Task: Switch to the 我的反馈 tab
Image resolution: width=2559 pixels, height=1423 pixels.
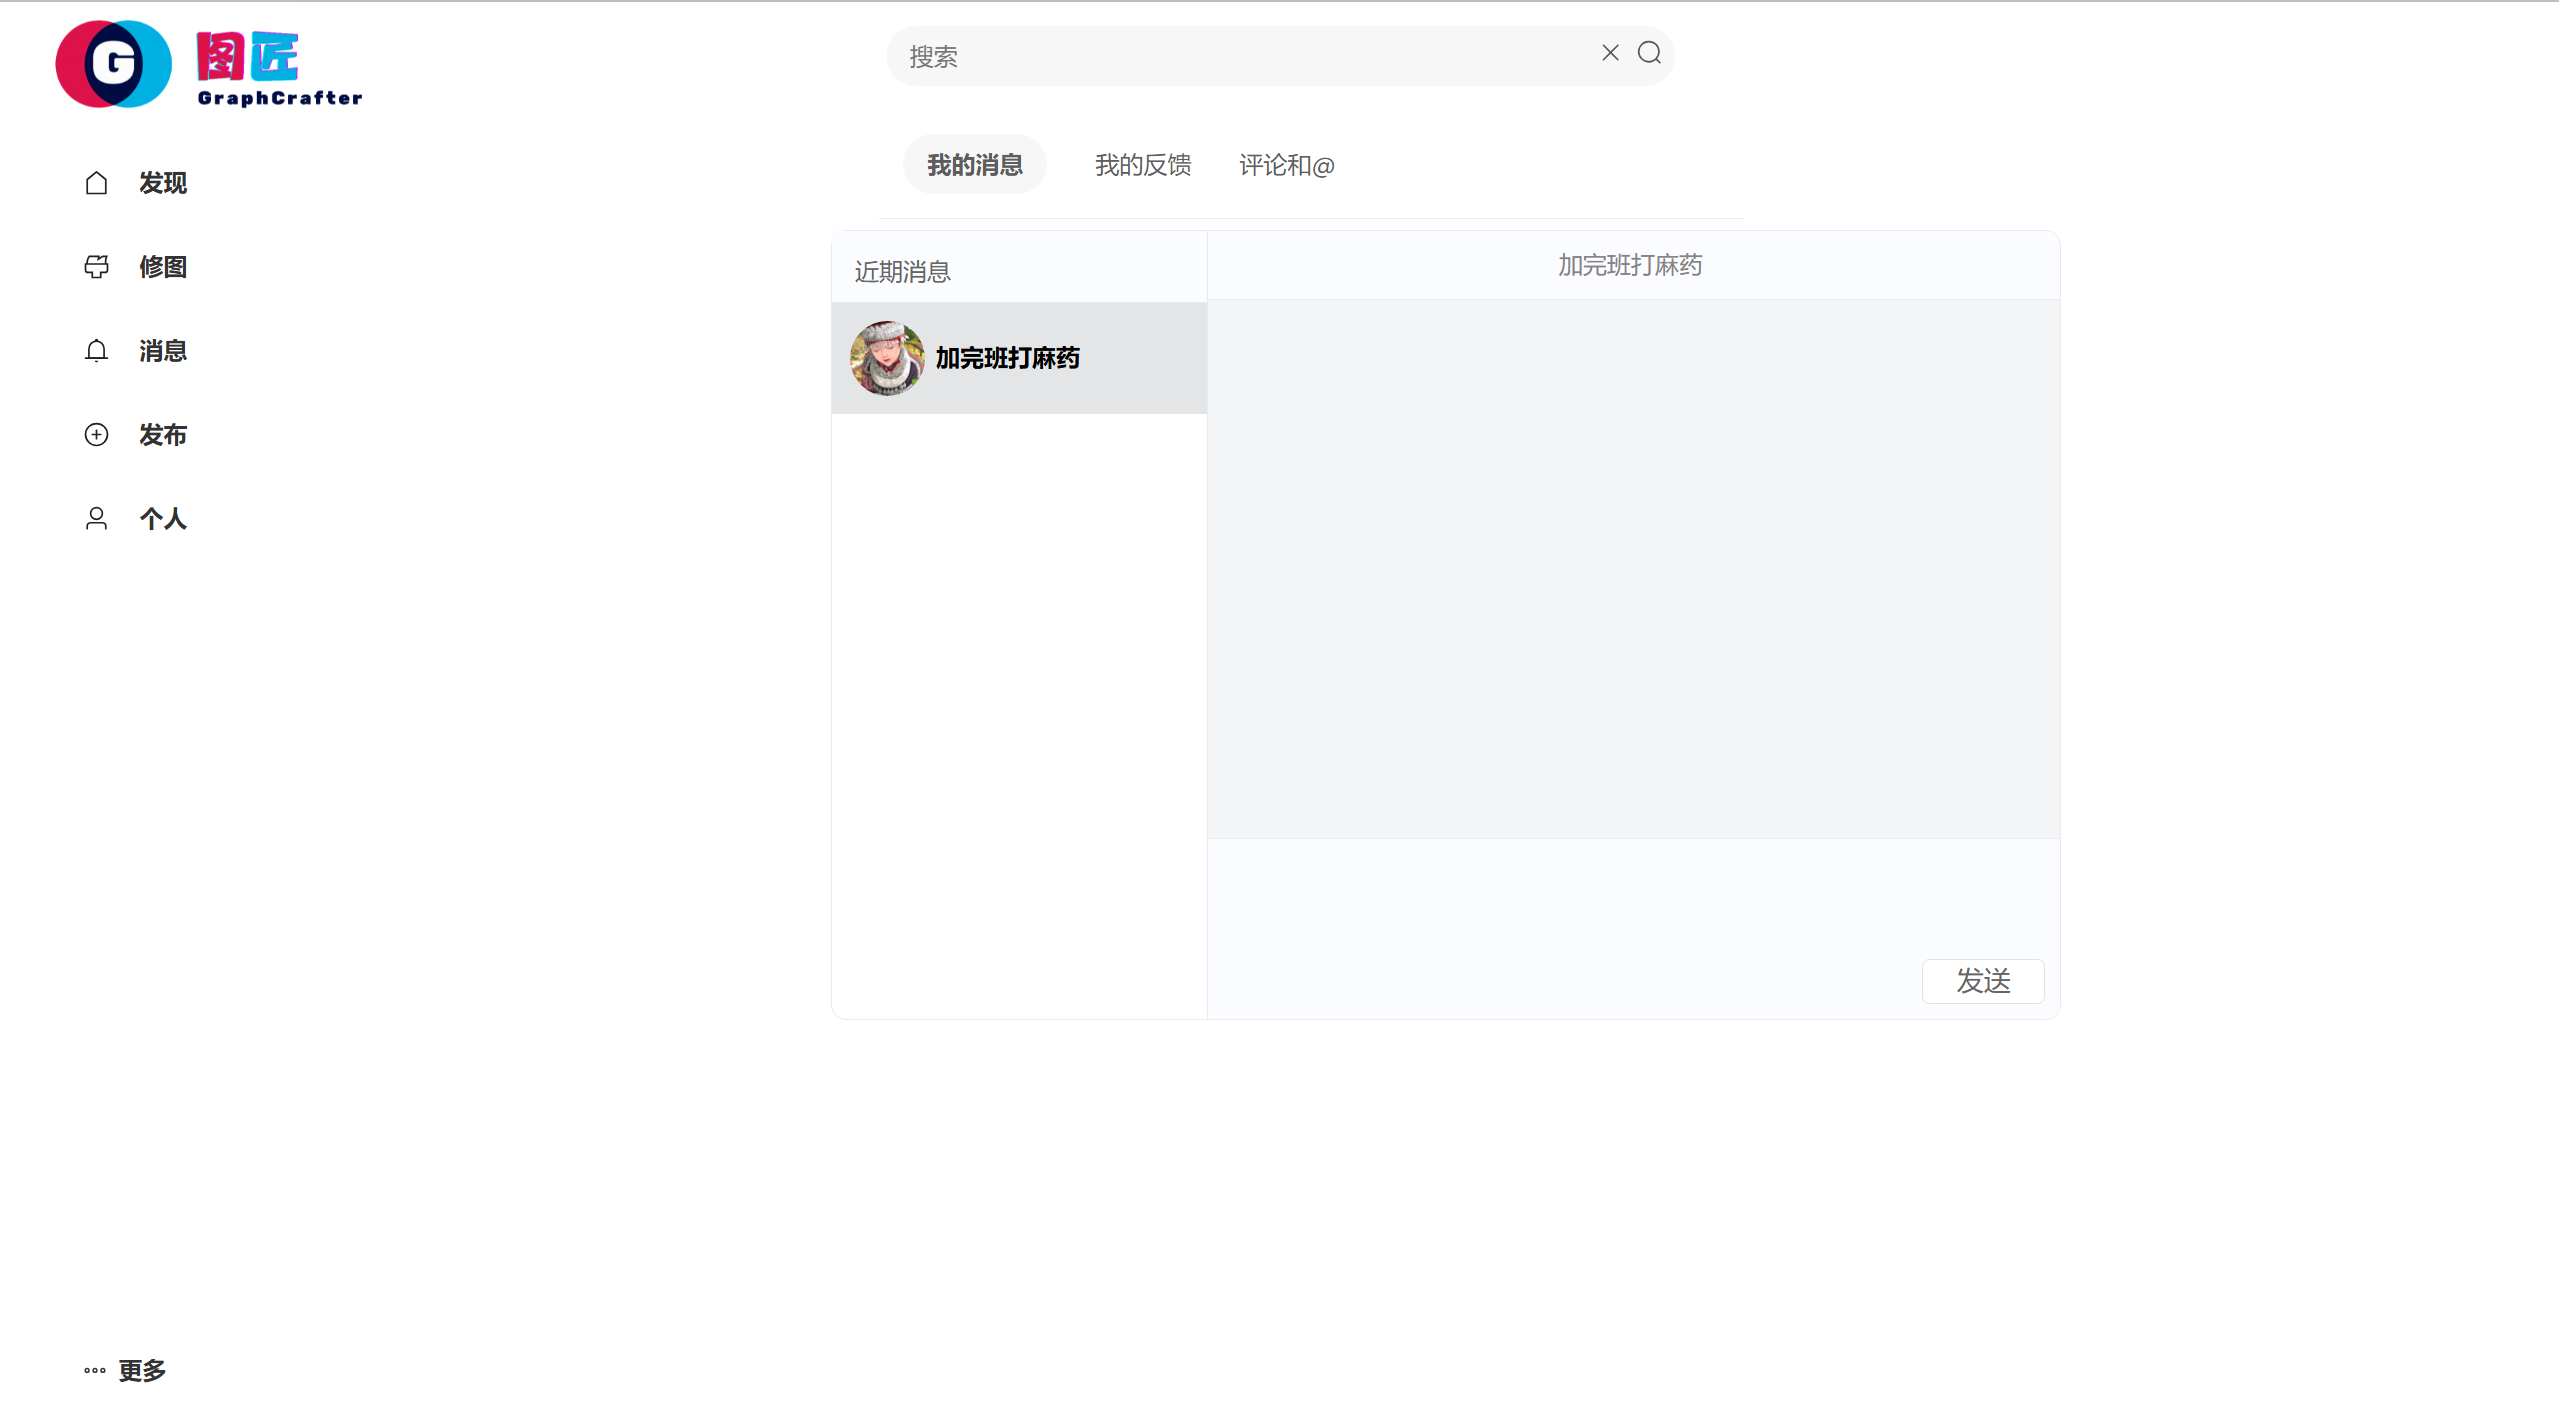Action: [x=1142, y=165]
